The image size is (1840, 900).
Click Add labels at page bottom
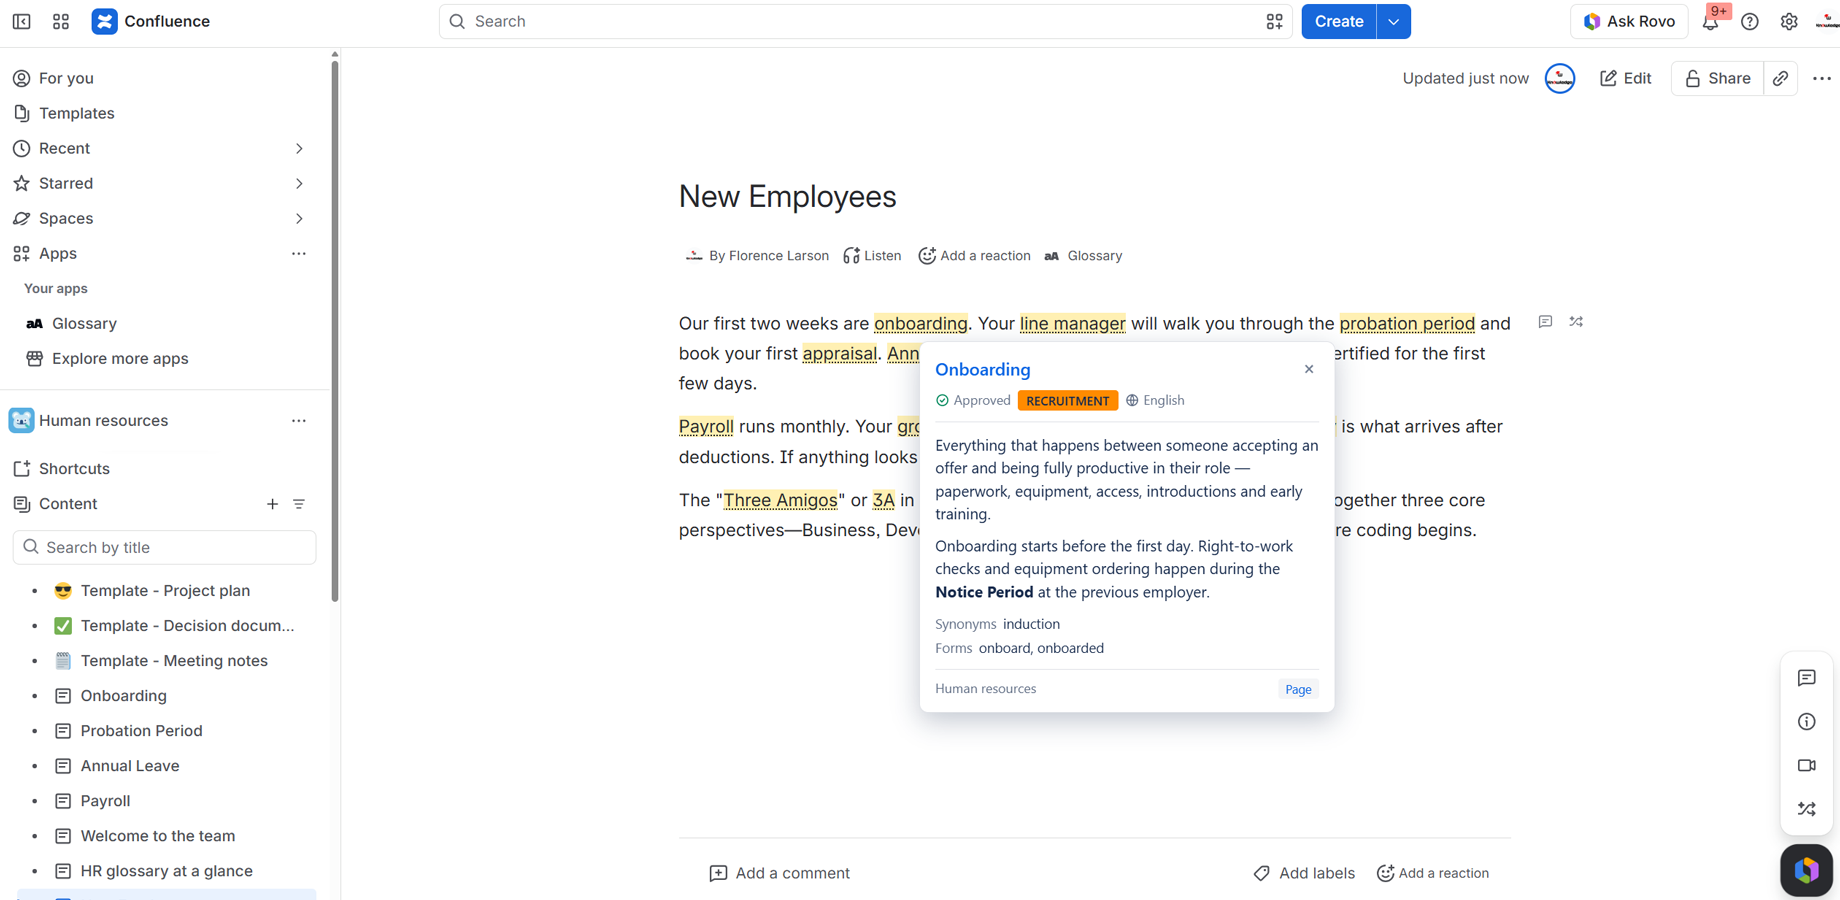click(1304, 873)
